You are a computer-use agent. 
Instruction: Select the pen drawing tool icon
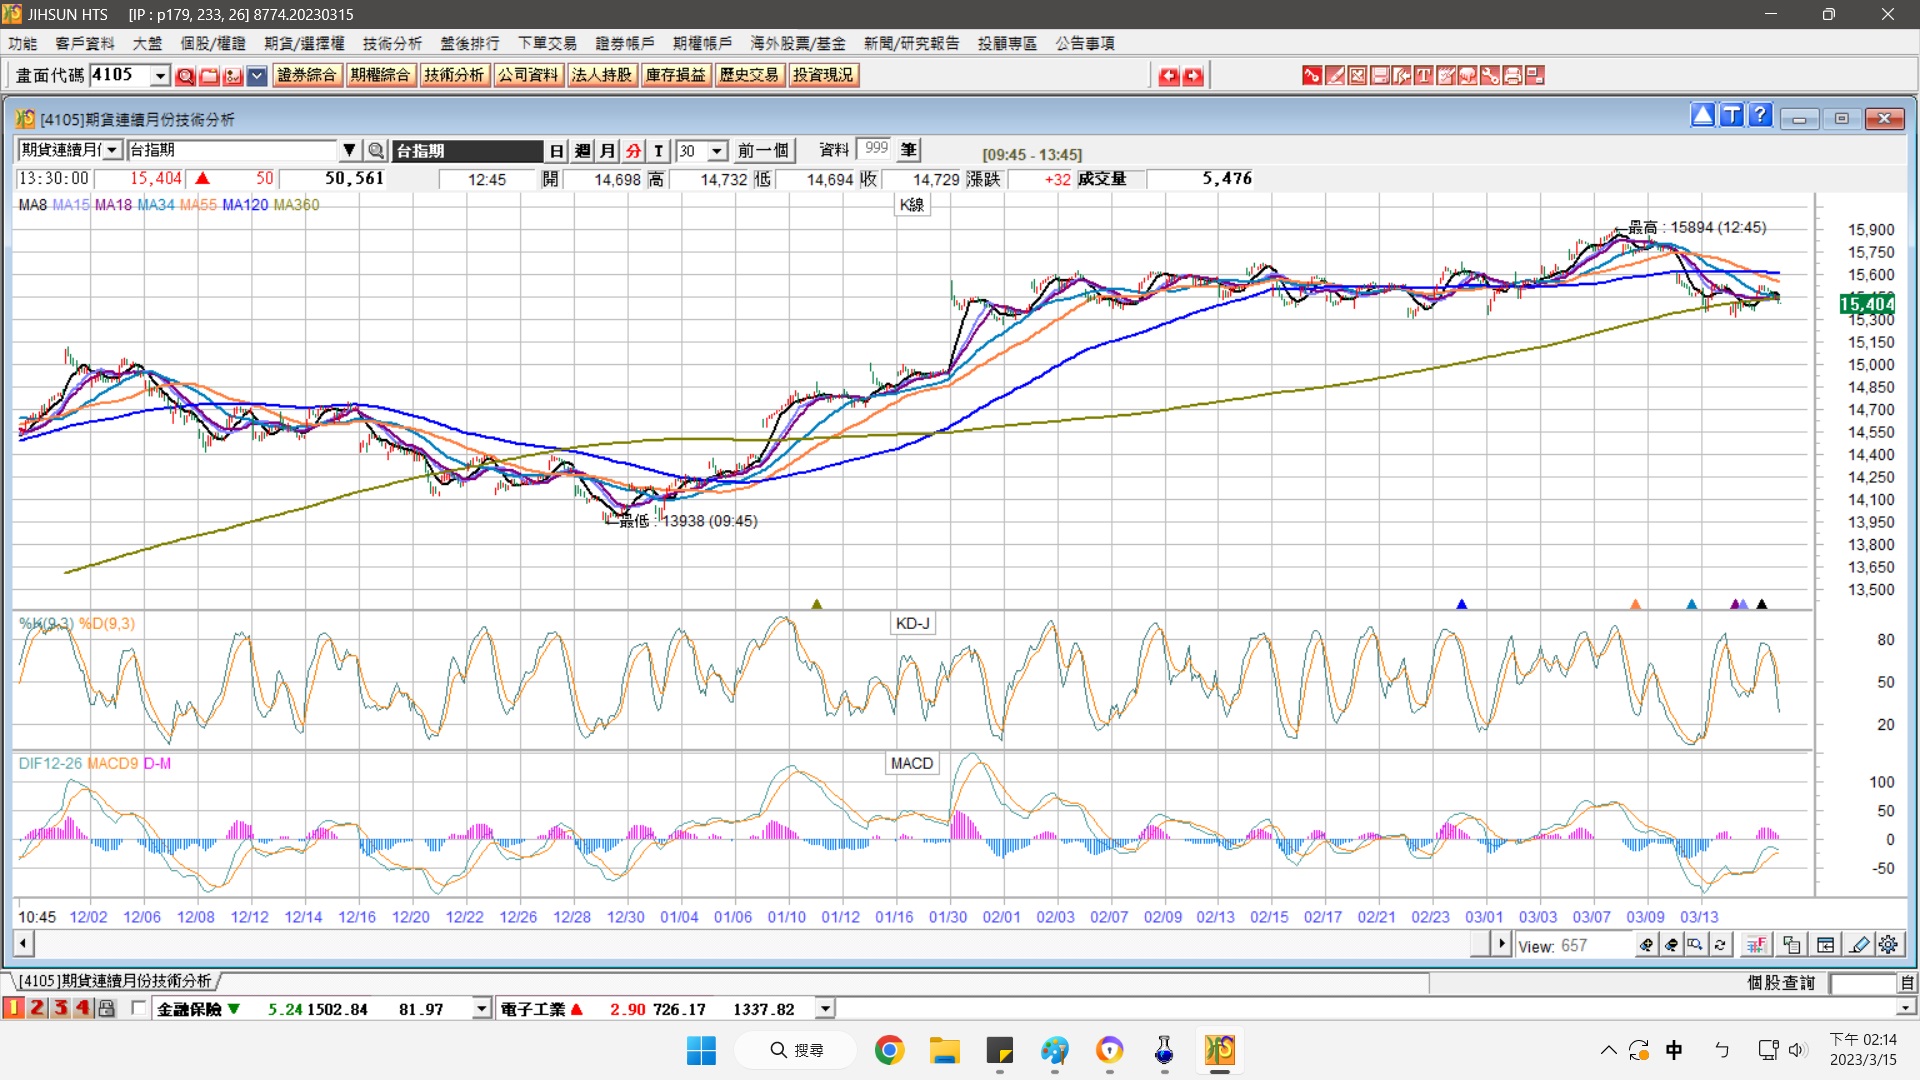(x=1859, y=945)
